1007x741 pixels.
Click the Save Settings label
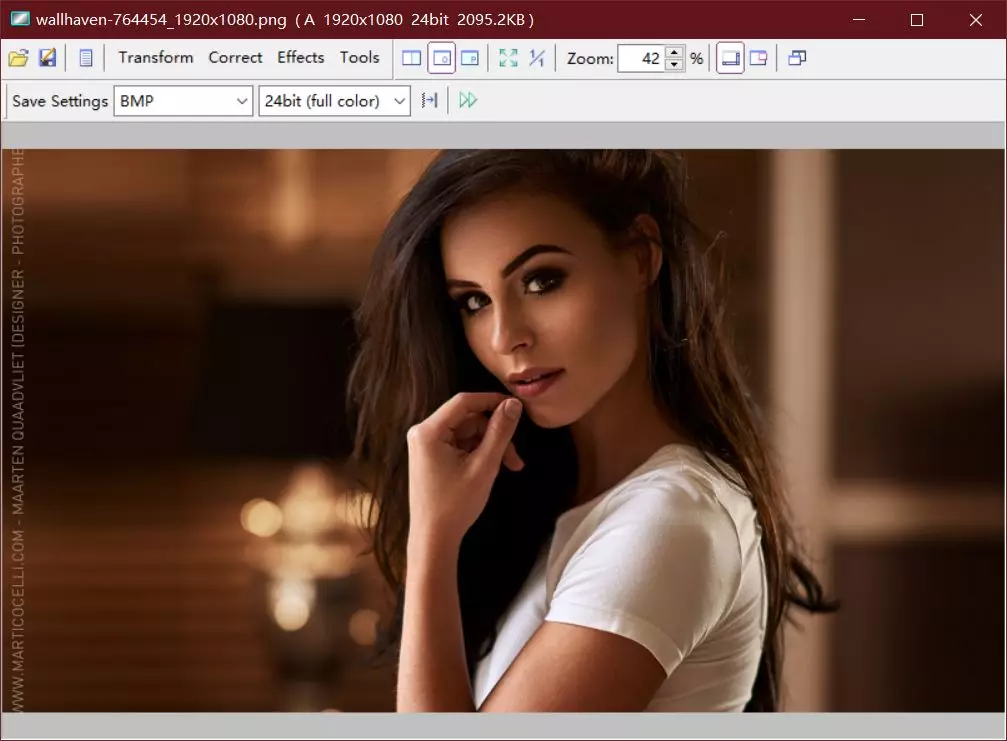(x=60, y=101)
